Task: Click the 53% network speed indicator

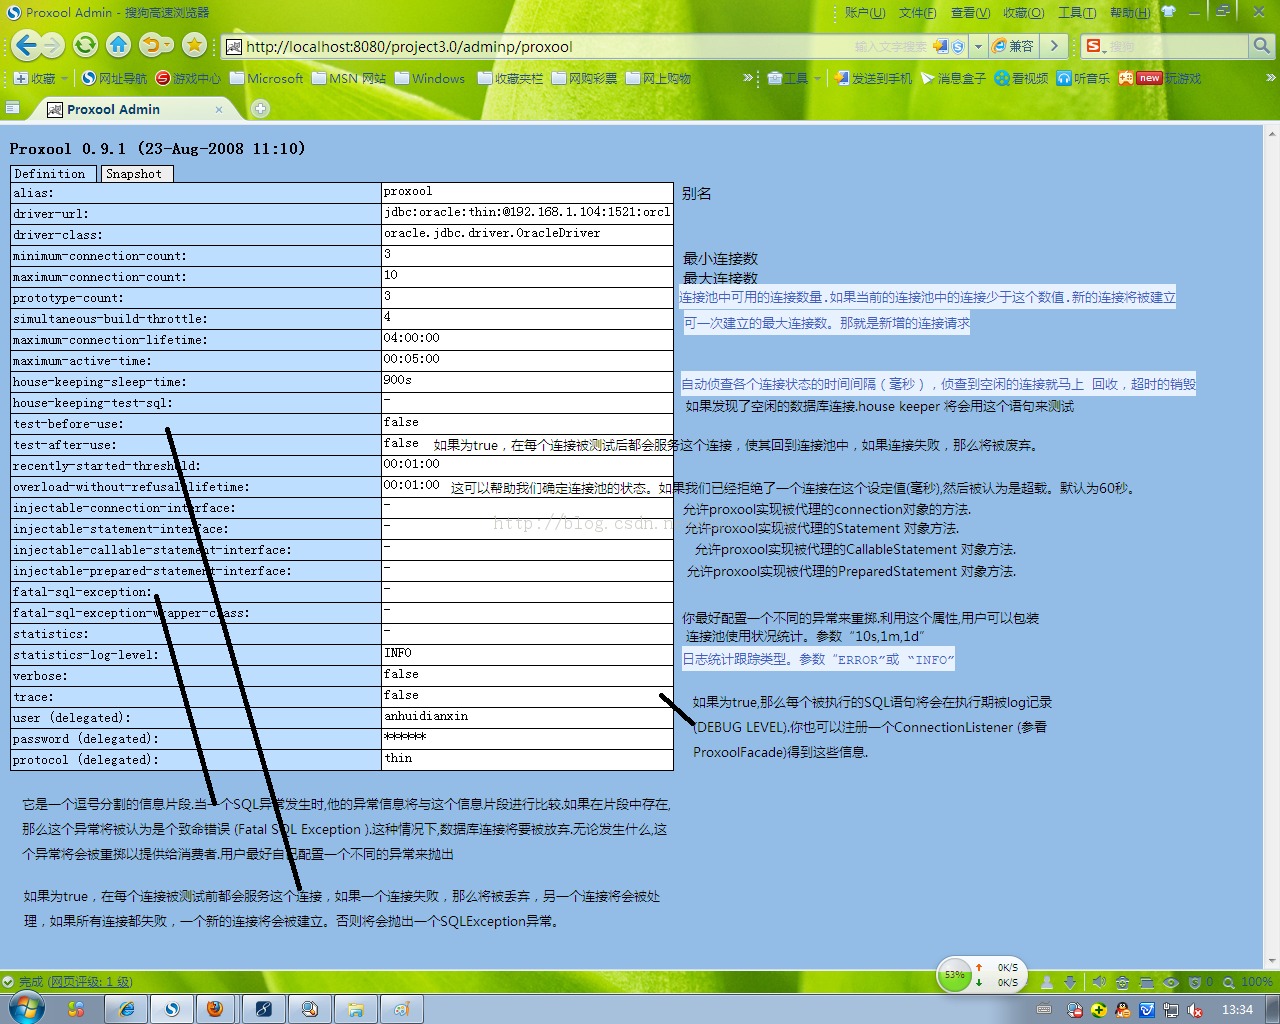Action: pyautogui.click(x=955, y=975)
